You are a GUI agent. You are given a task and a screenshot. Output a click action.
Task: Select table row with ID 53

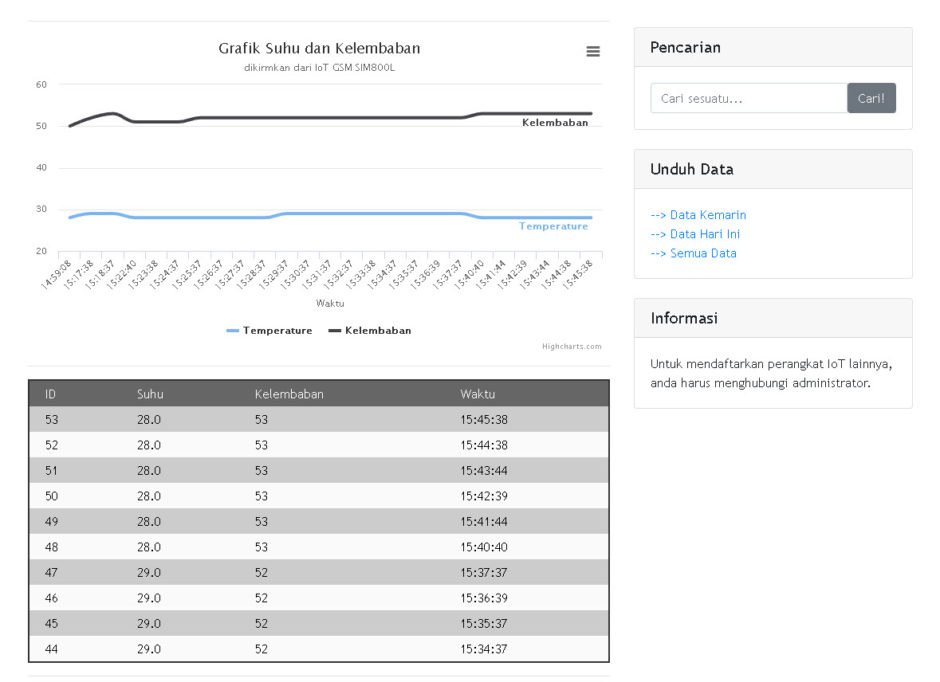[319, 420]
